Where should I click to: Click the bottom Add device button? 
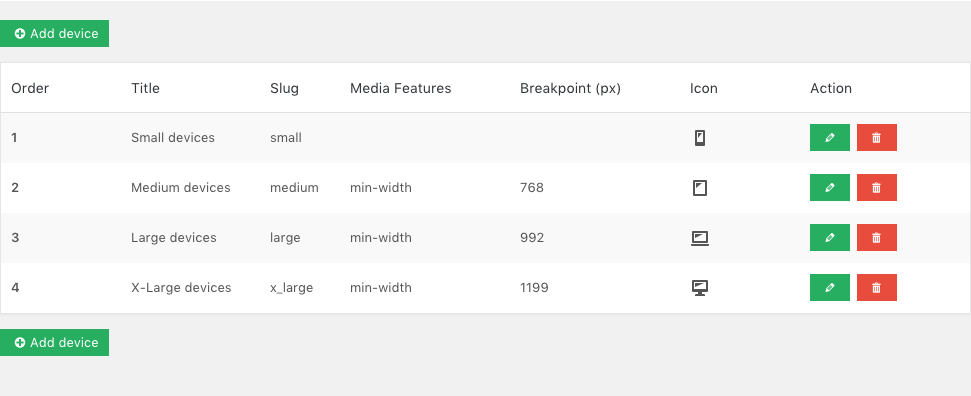tap(54, 343)
